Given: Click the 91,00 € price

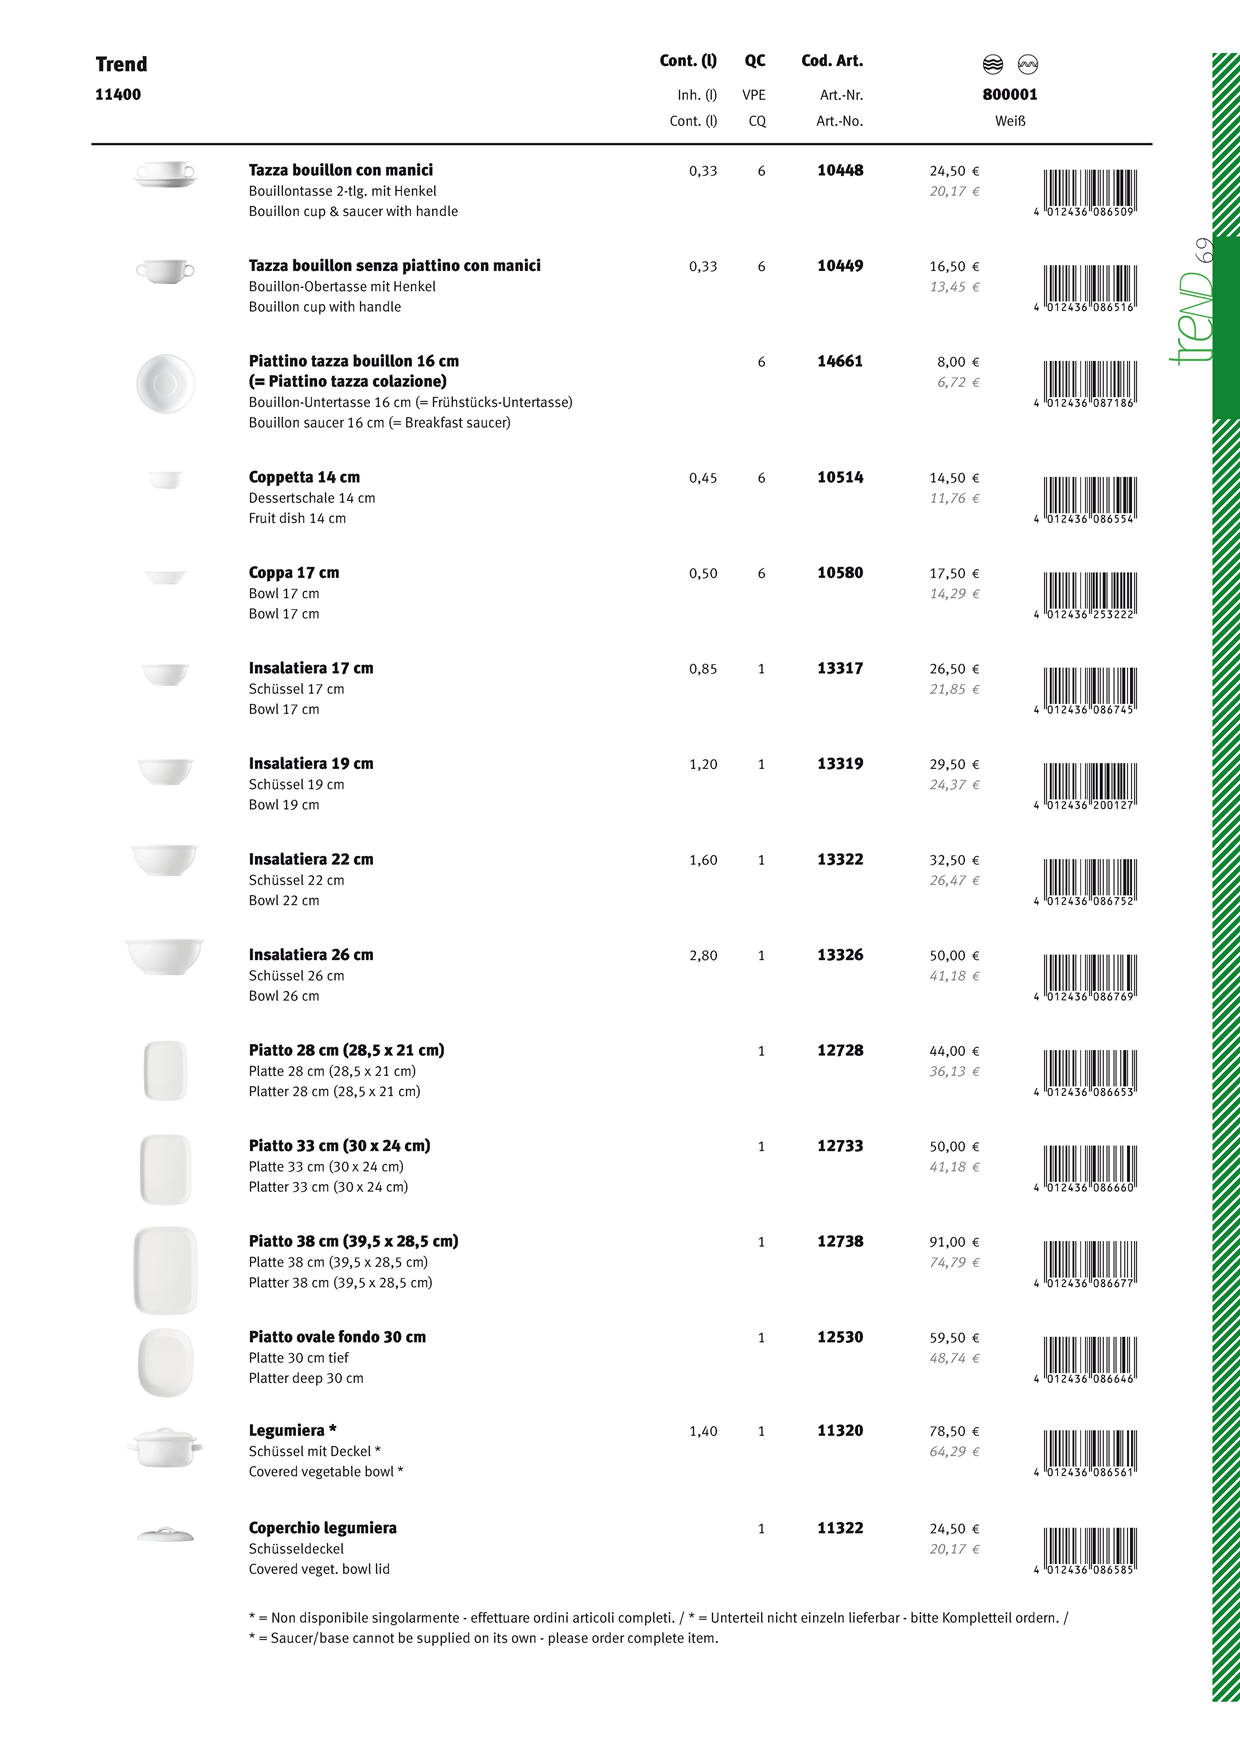Looking at the screenshot, I should coord(954,1242).
